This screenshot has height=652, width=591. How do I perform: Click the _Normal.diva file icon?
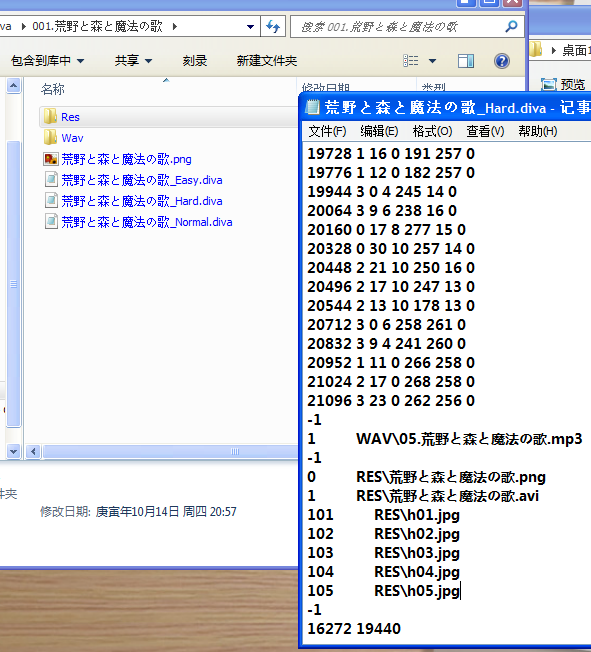(x=51, y=222)
